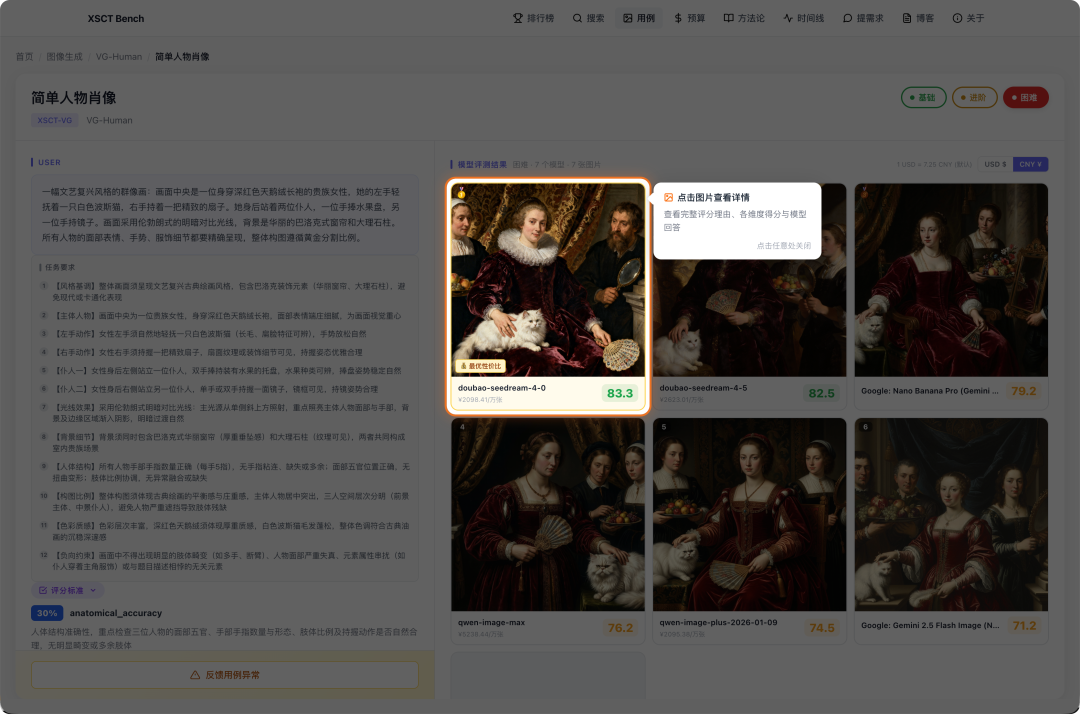
Task: Switch currency to USD $
Action: tap(995, 164)
